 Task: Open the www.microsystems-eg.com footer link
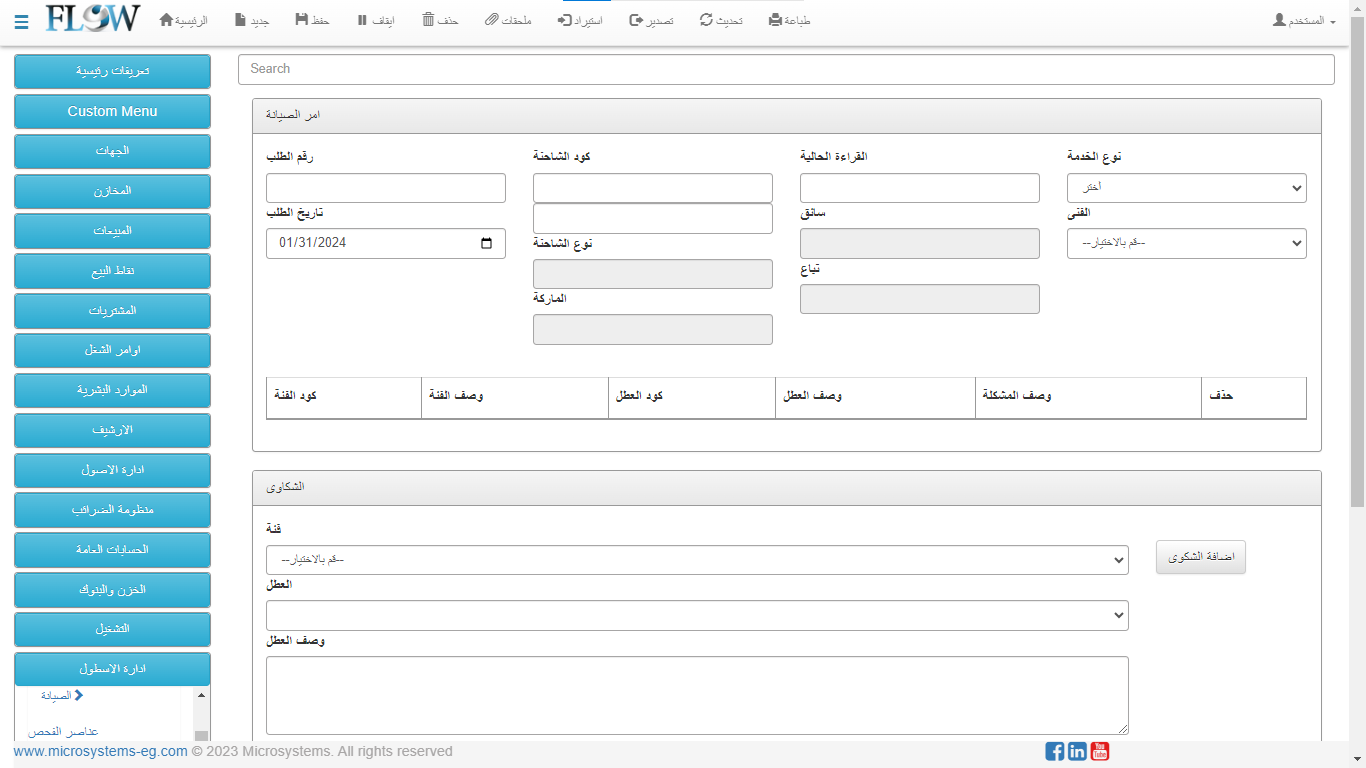(100, 751)
